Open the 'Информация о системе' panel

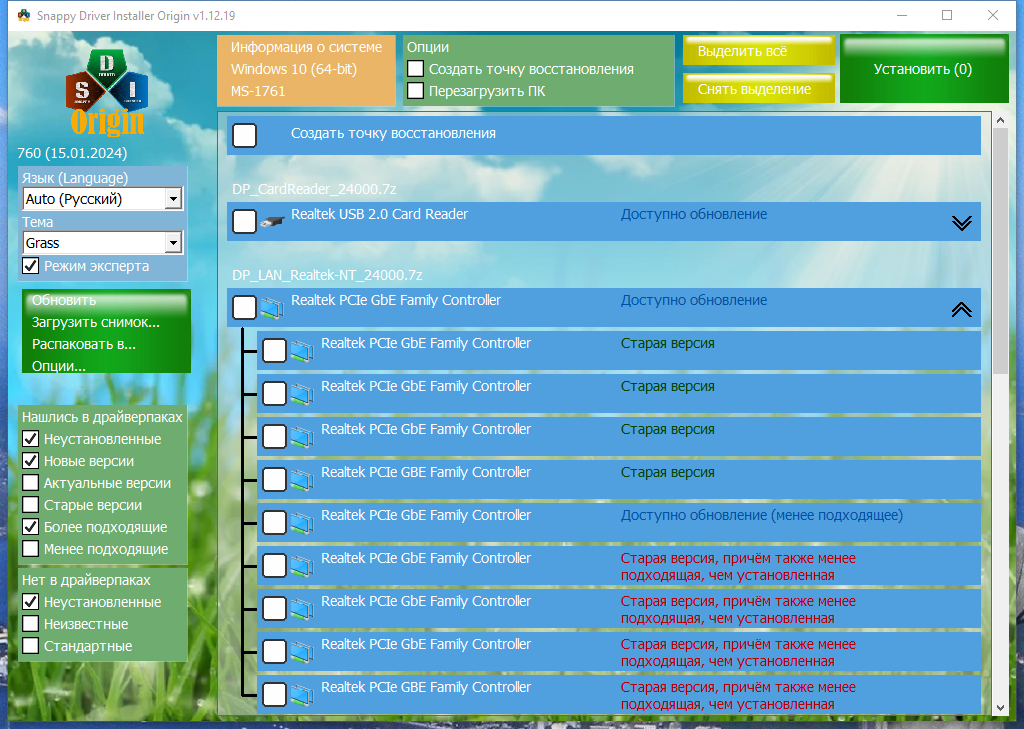[x=306, y=71]
